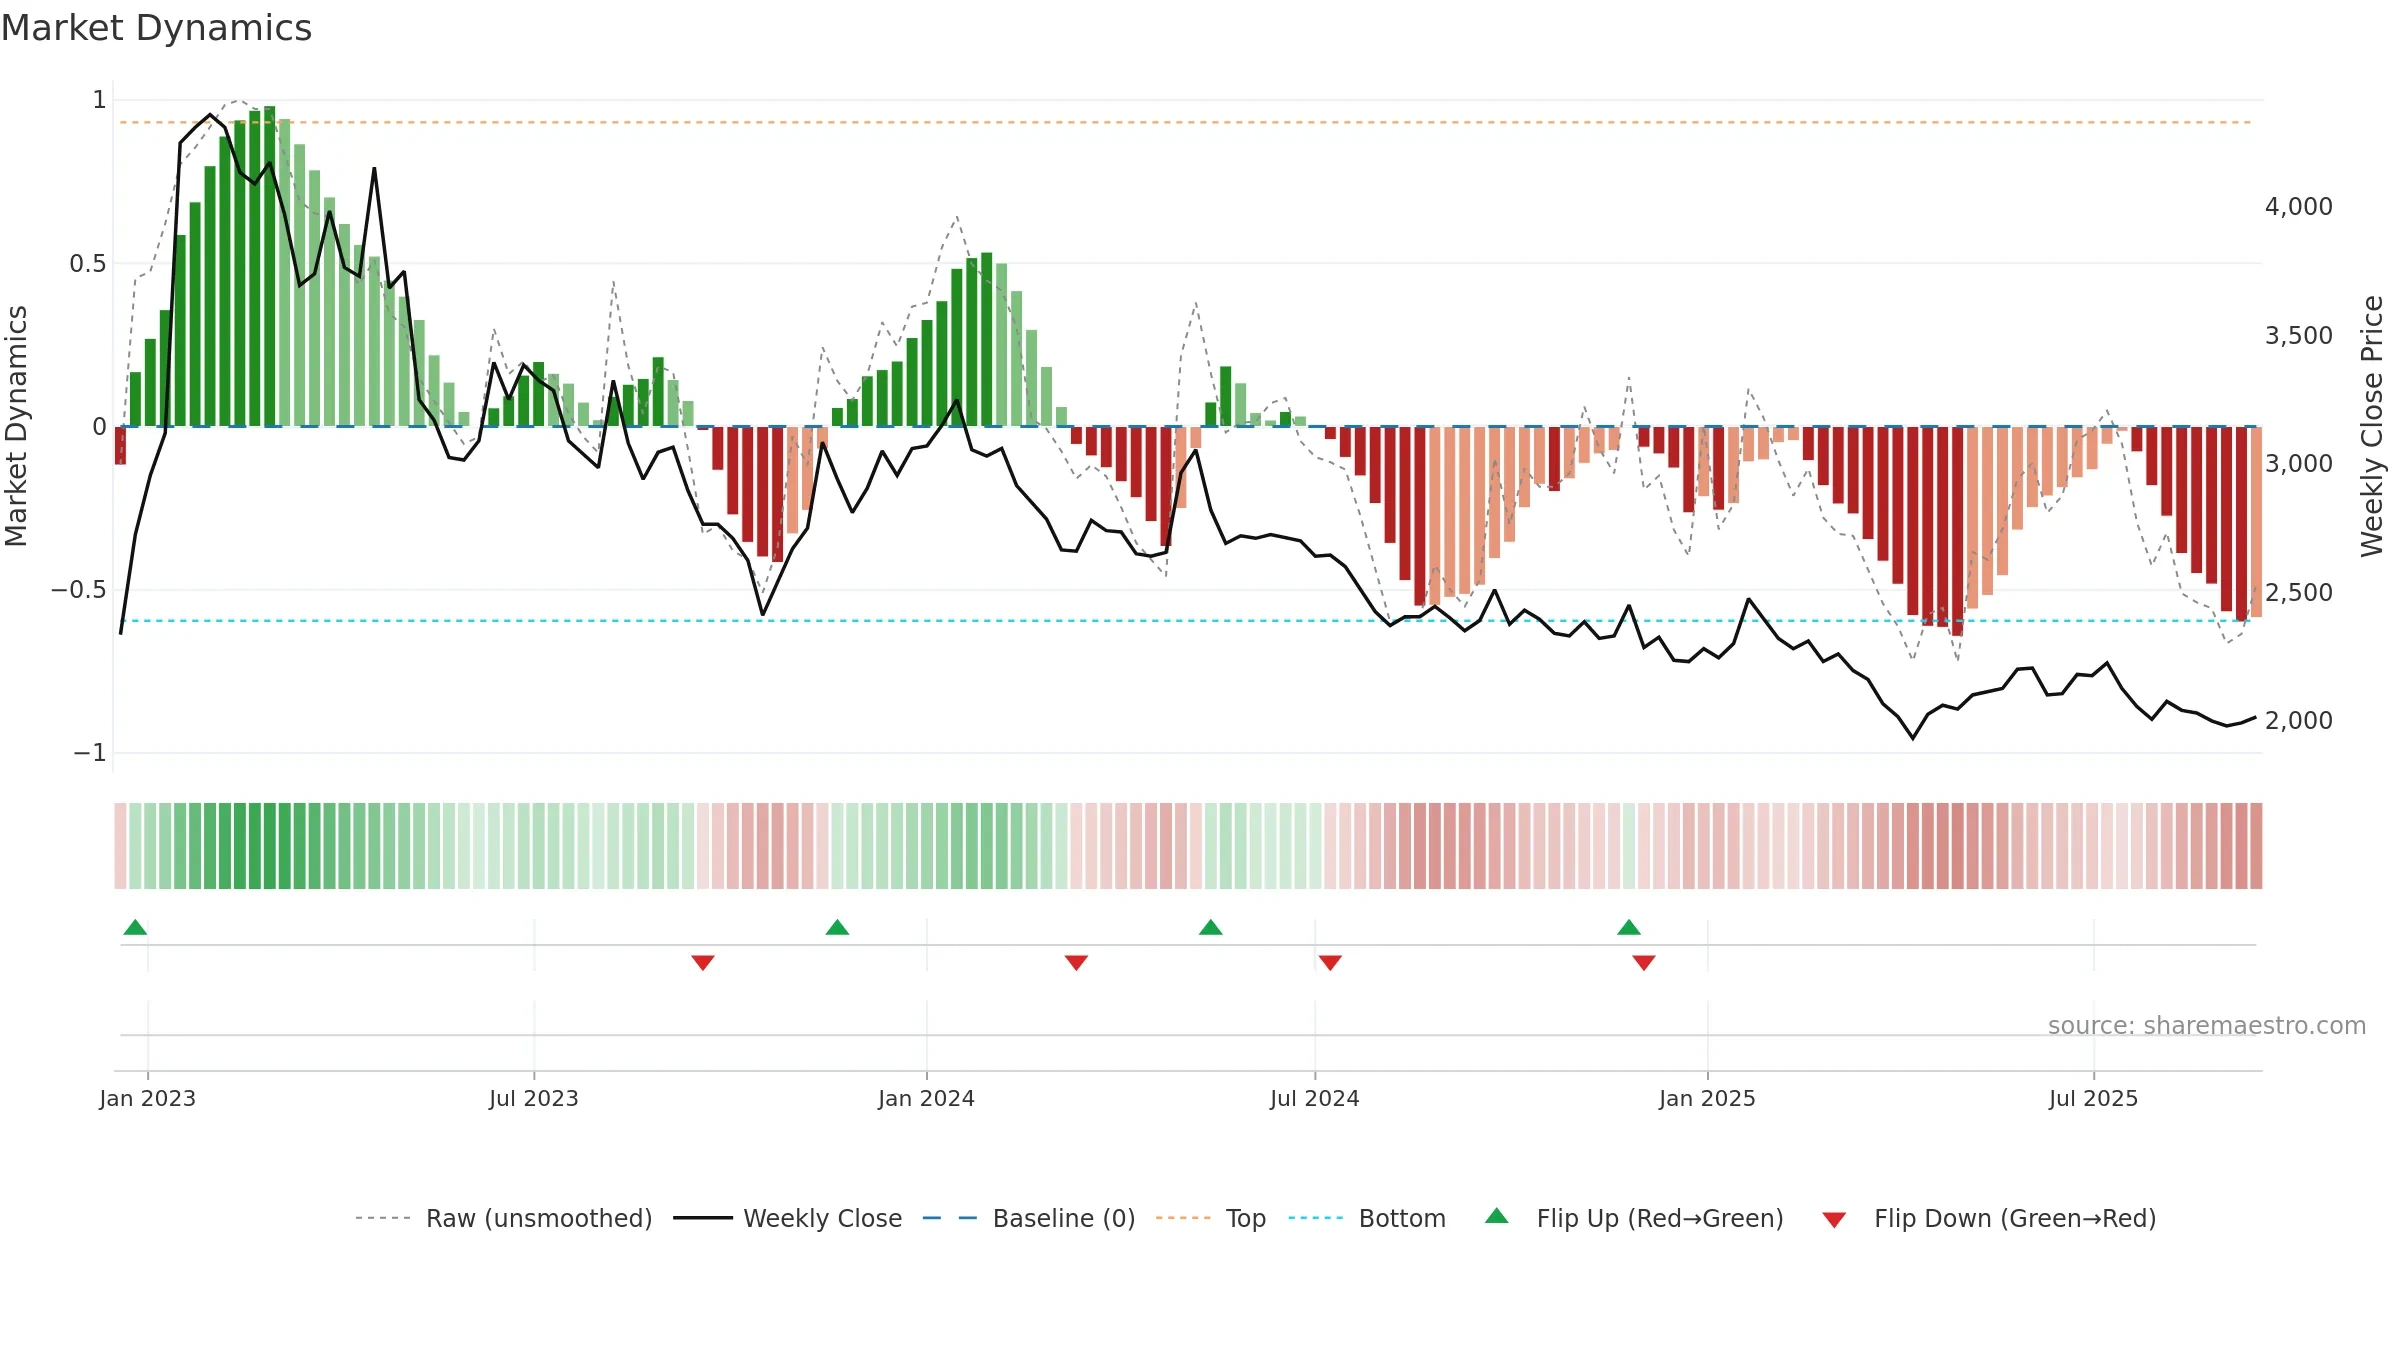Click the Jan 2024 axis label

coord(927,1098)
